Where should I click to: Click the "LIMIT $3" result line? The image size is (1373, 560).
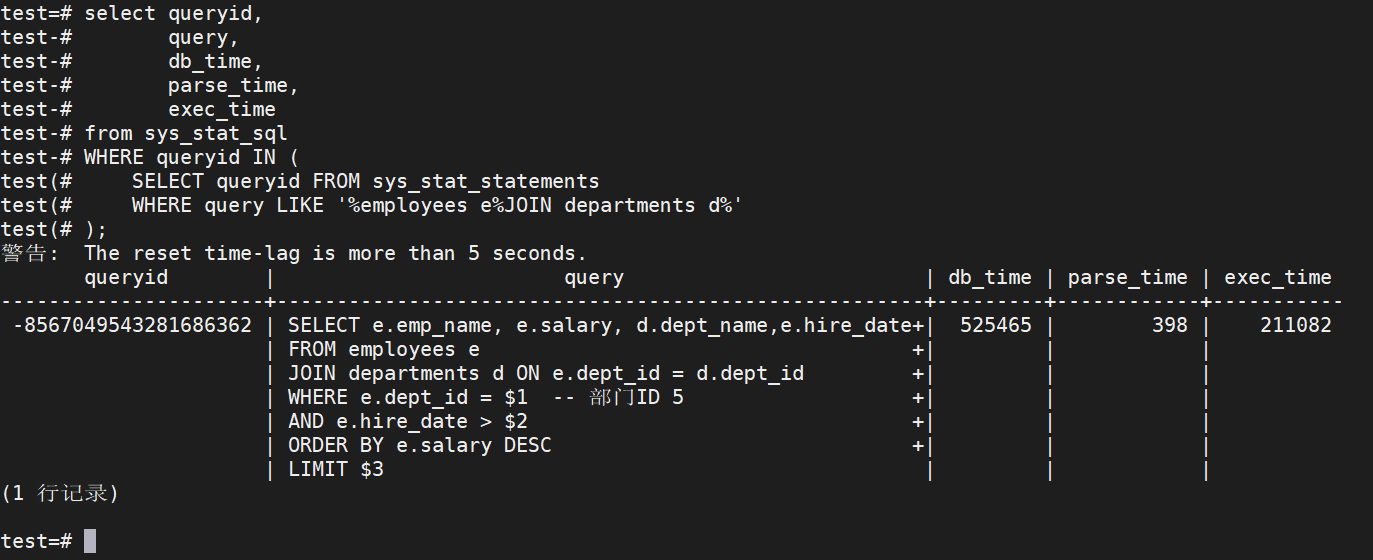coord(335,469)
